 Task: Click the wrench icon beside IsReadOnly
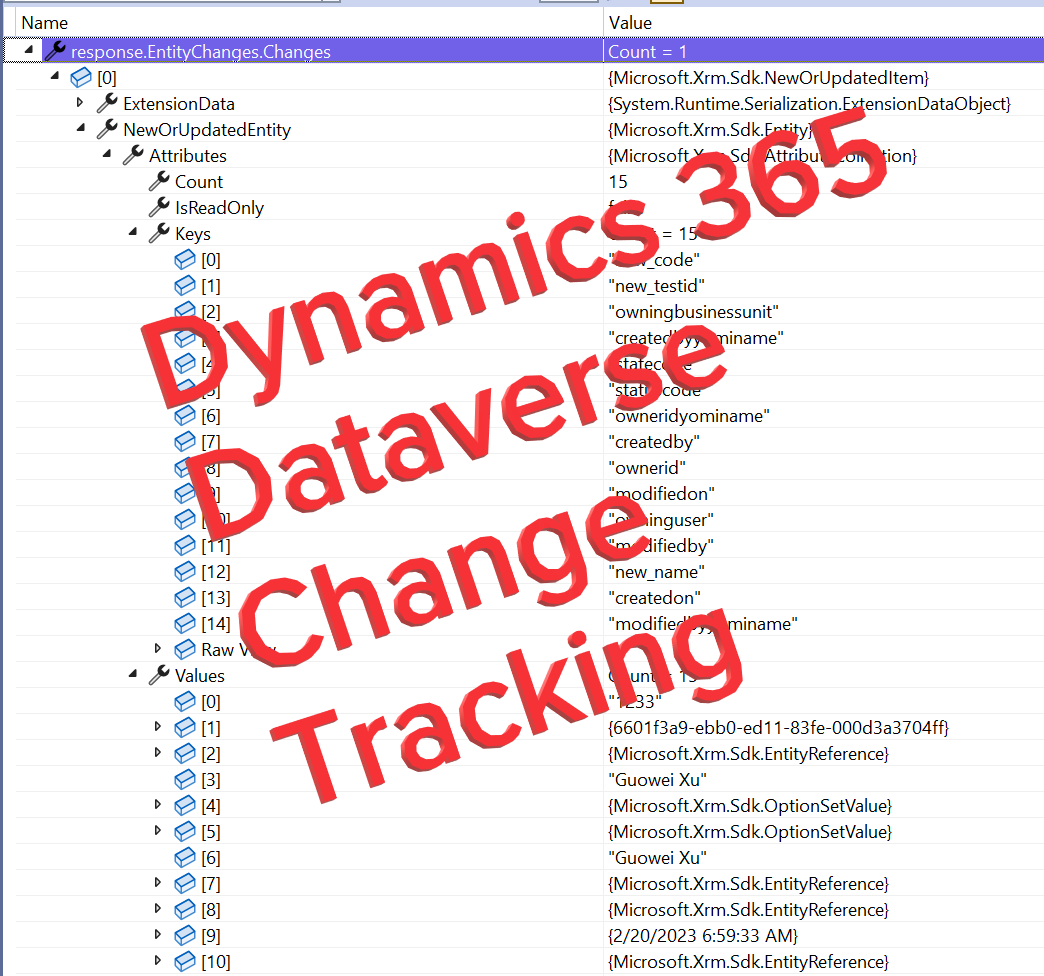pyautogui.click(x=159, y=207)
